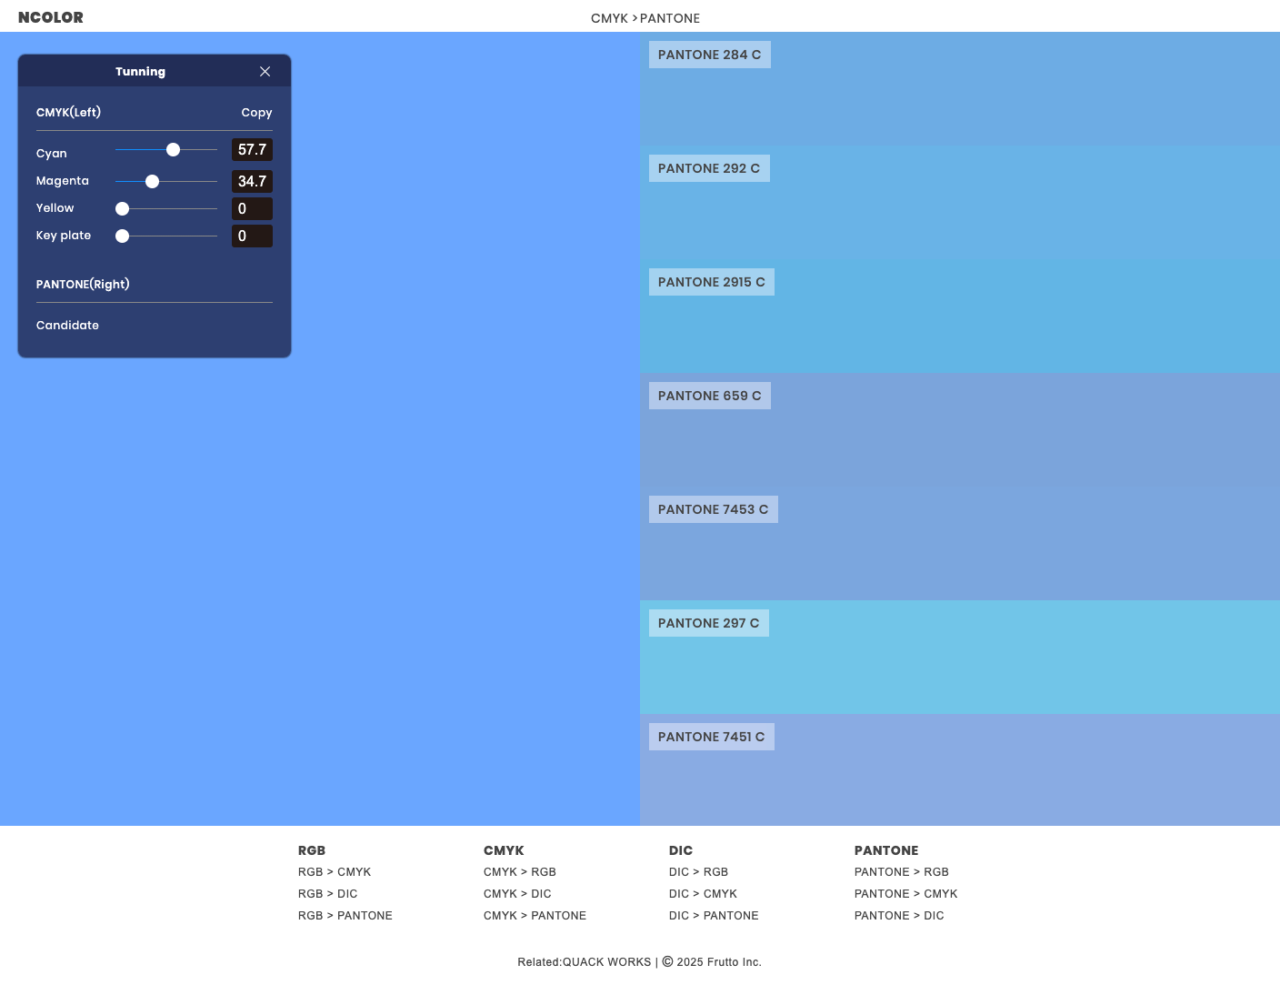This screenshot has height=985, width=1280.
Task: Open the RGB > PANTONE converter link
Action: click(345, 916)
